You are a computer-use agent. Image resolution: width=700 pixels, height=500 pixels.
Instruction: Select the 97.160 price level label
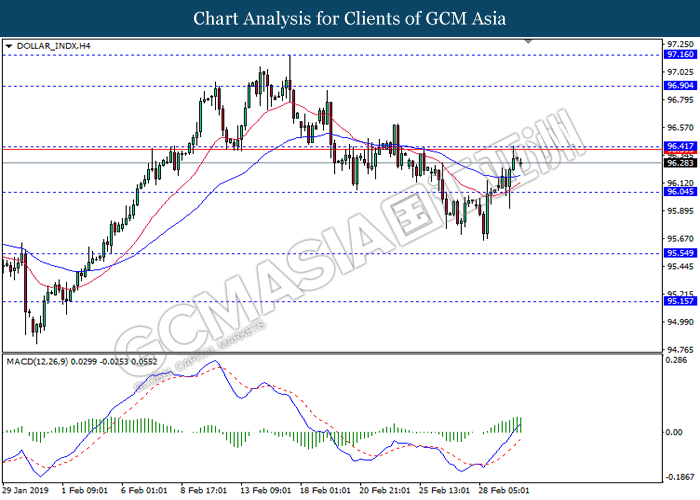(680, 54)
